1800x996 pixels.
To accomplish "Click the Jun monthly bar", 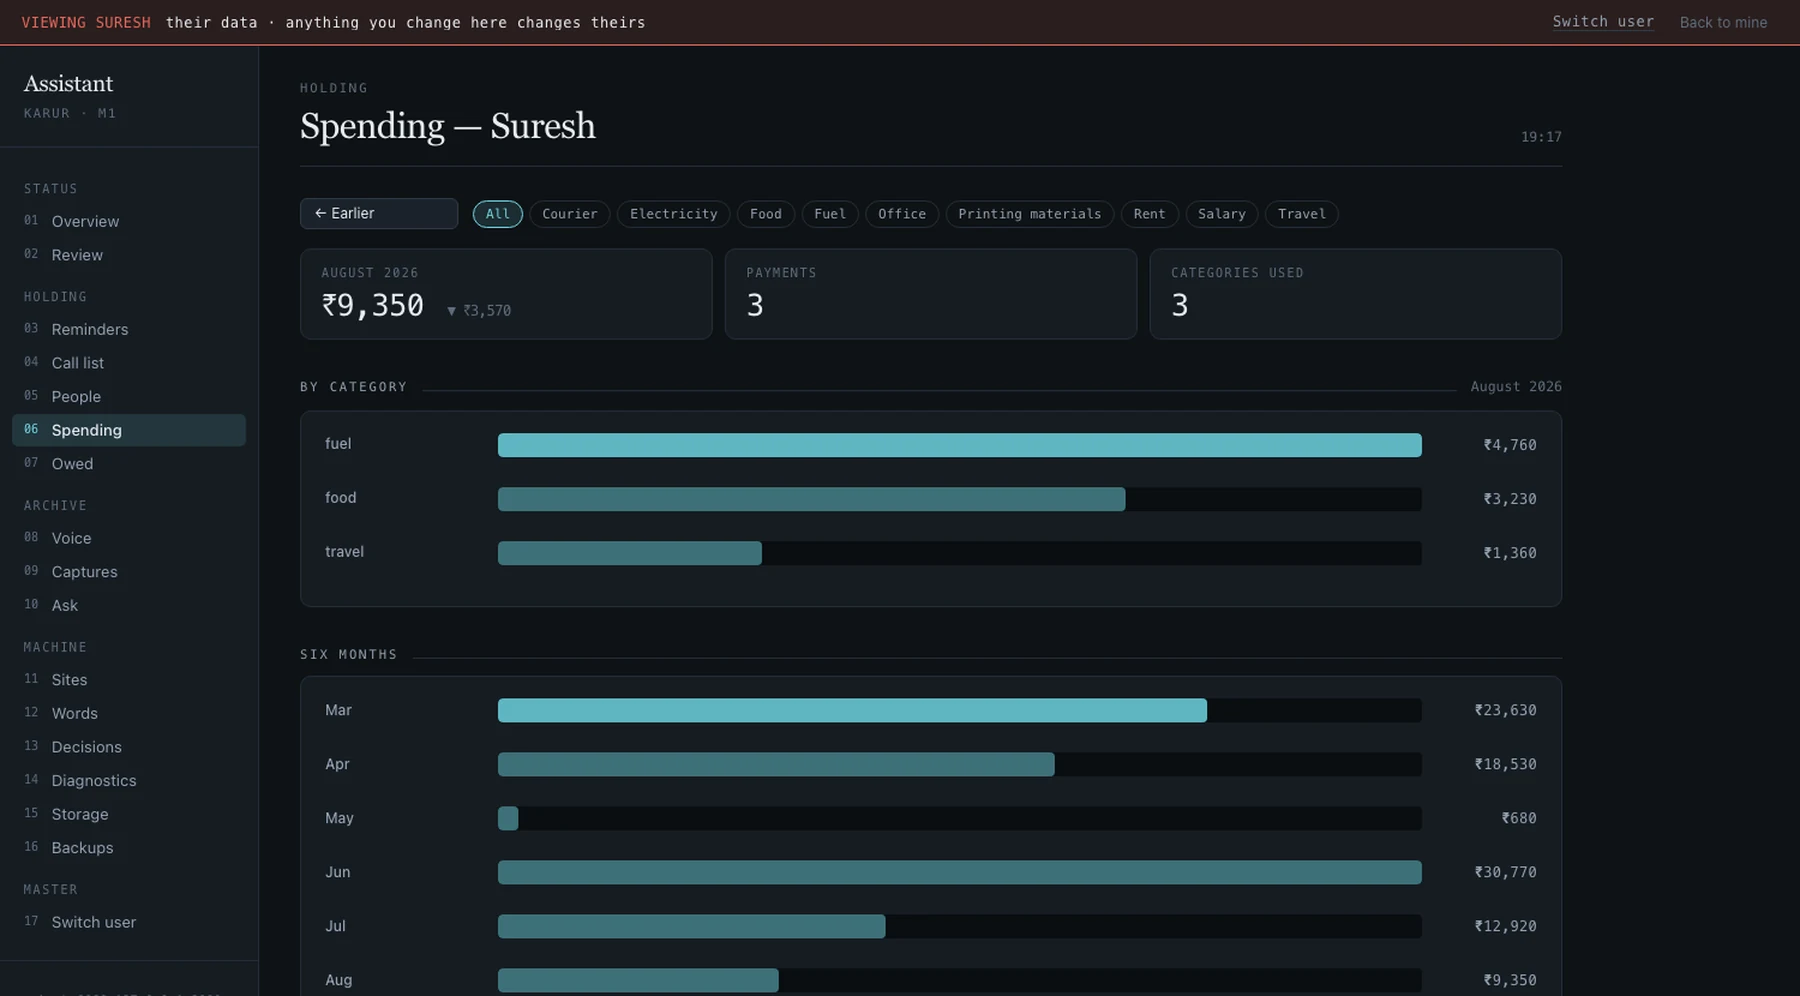I will [x=960, y=872].
